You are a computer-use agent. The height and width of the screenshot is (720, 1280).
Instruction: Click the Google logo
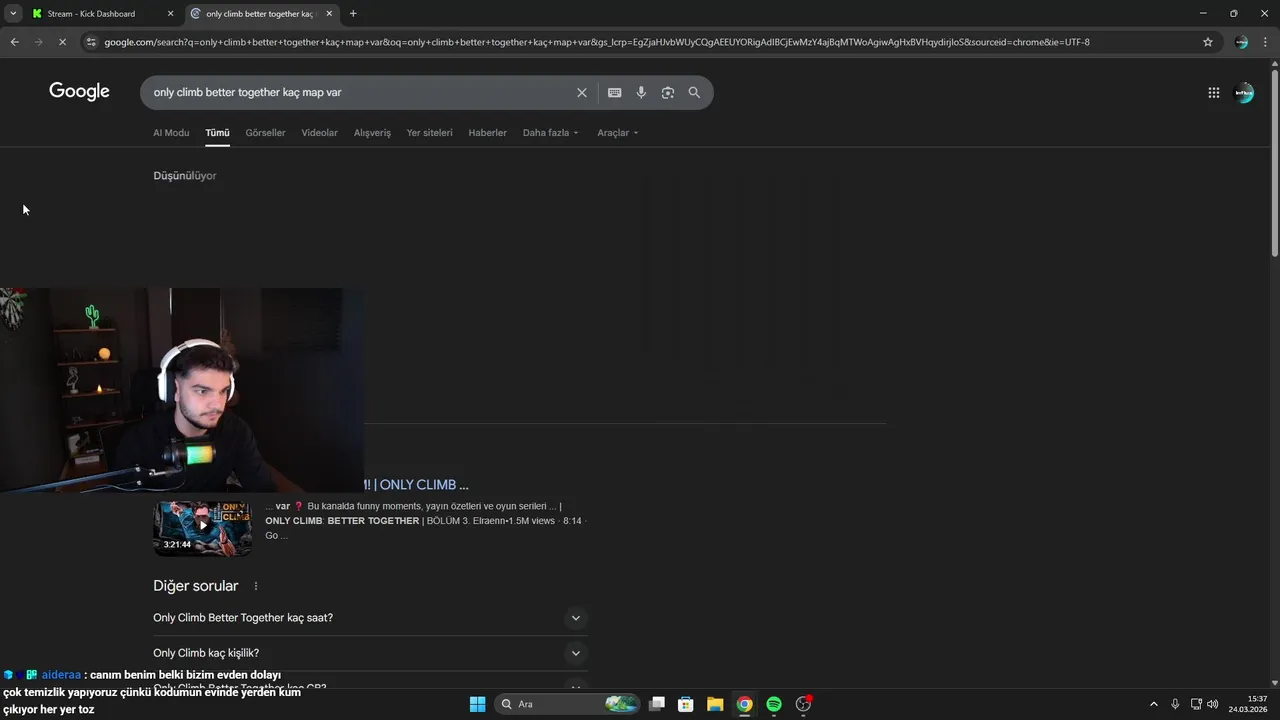pyautogui.click(x=79, y=92)
